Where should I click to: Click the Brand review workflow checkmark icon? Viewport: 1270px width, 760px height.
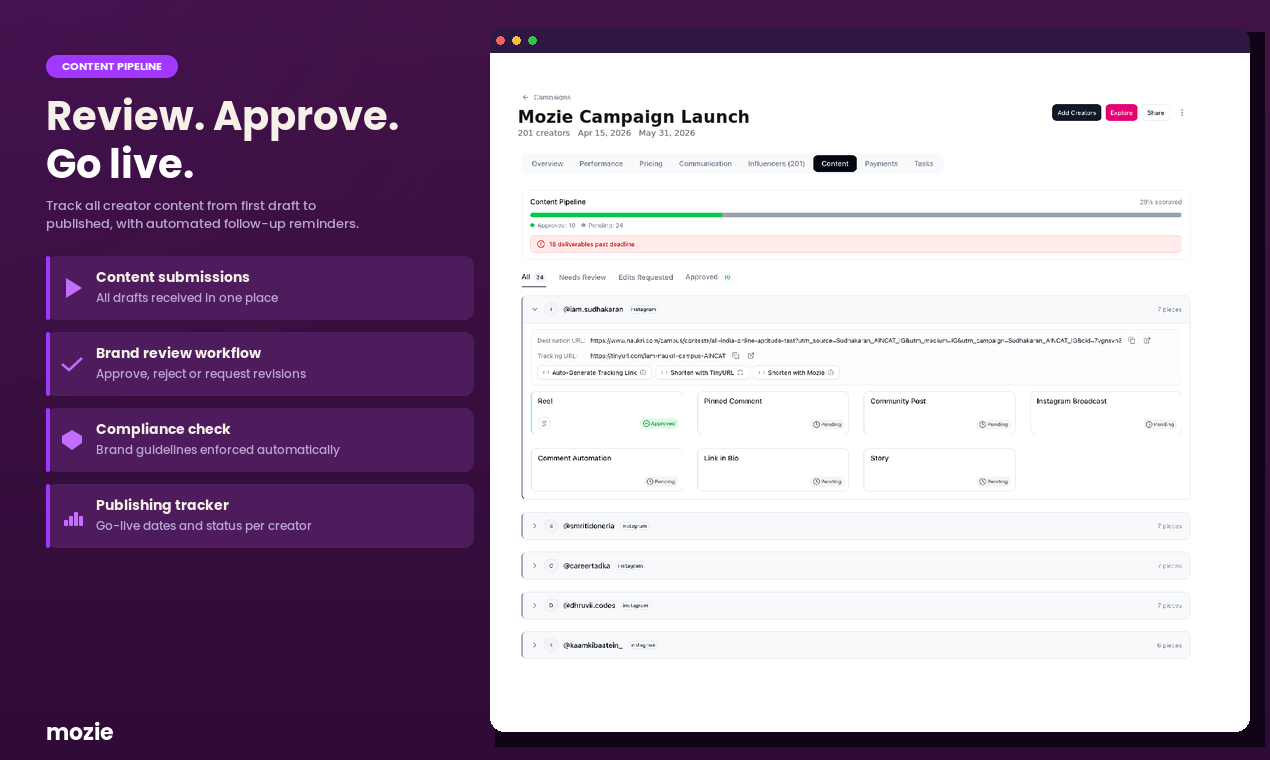pyautogui.click(x=72, y=364)
